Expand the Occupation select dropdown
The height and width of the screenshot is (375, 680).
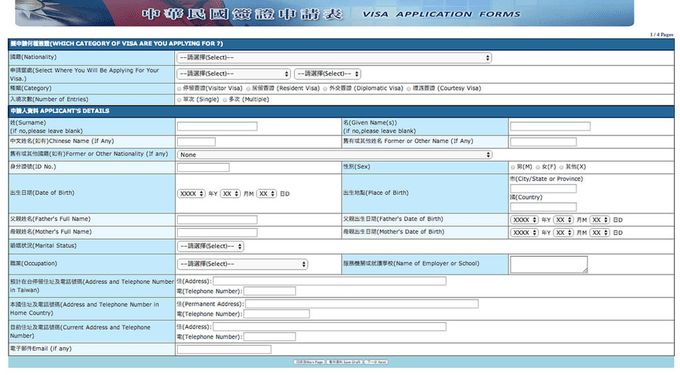click(242, 264)
